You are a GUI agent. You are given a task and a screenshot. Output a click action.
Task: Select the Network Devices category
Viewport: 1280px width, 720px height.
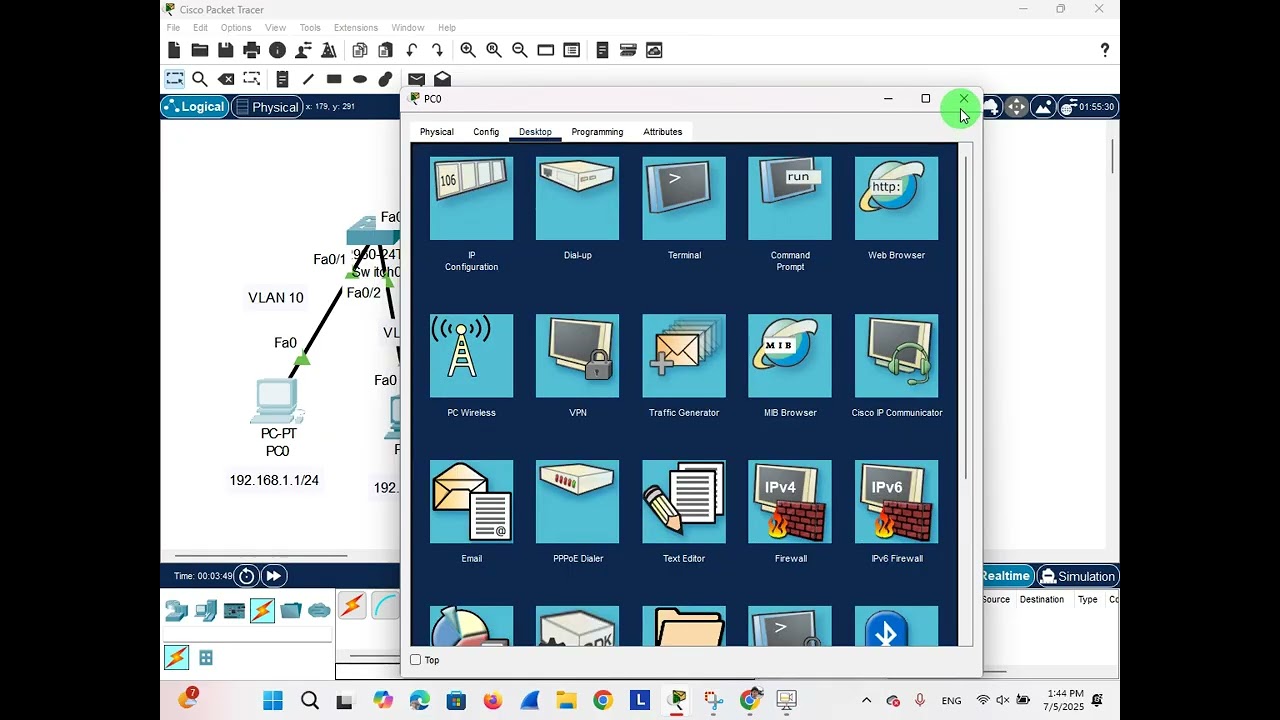point(177,610)
